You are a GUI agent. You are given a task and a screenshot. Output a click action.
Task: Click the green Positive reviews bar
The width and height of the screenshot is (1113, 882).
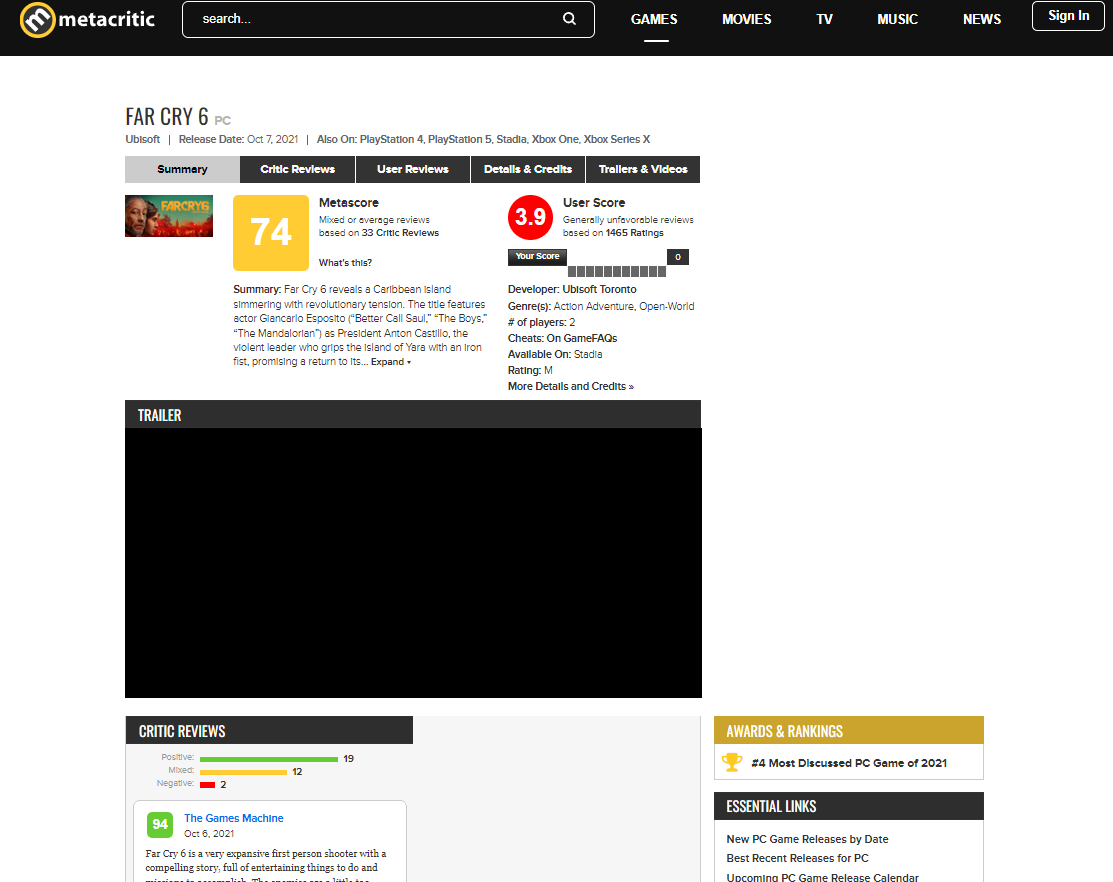[x=269, y=759]
